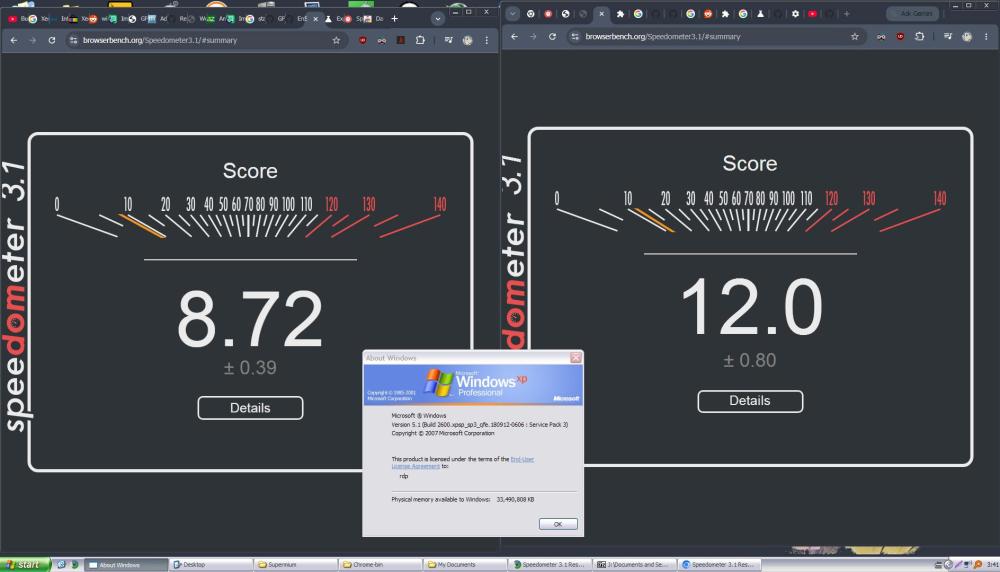Select flask icon tab in left browser
The width and height of the screenshot is (1000, 572).
(328, 19)
